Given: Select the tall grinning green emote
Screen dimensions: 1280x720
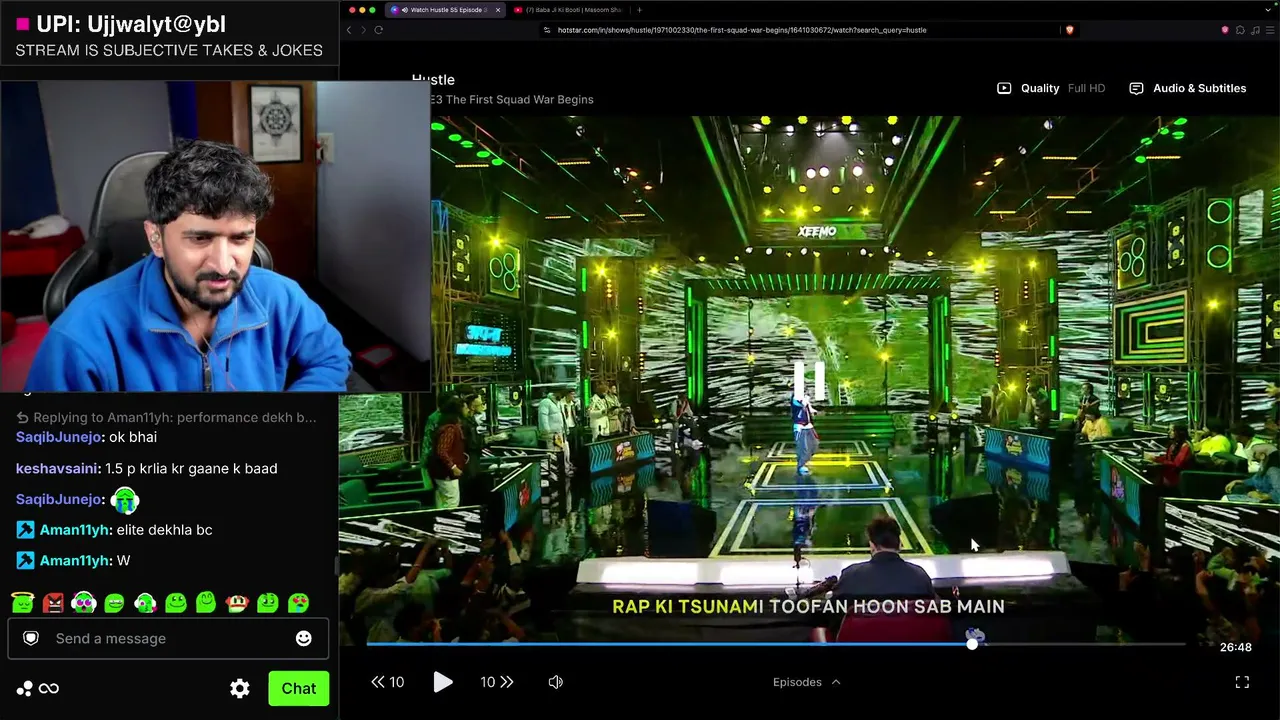Looking at the screenshot, I should coord(206,602).
